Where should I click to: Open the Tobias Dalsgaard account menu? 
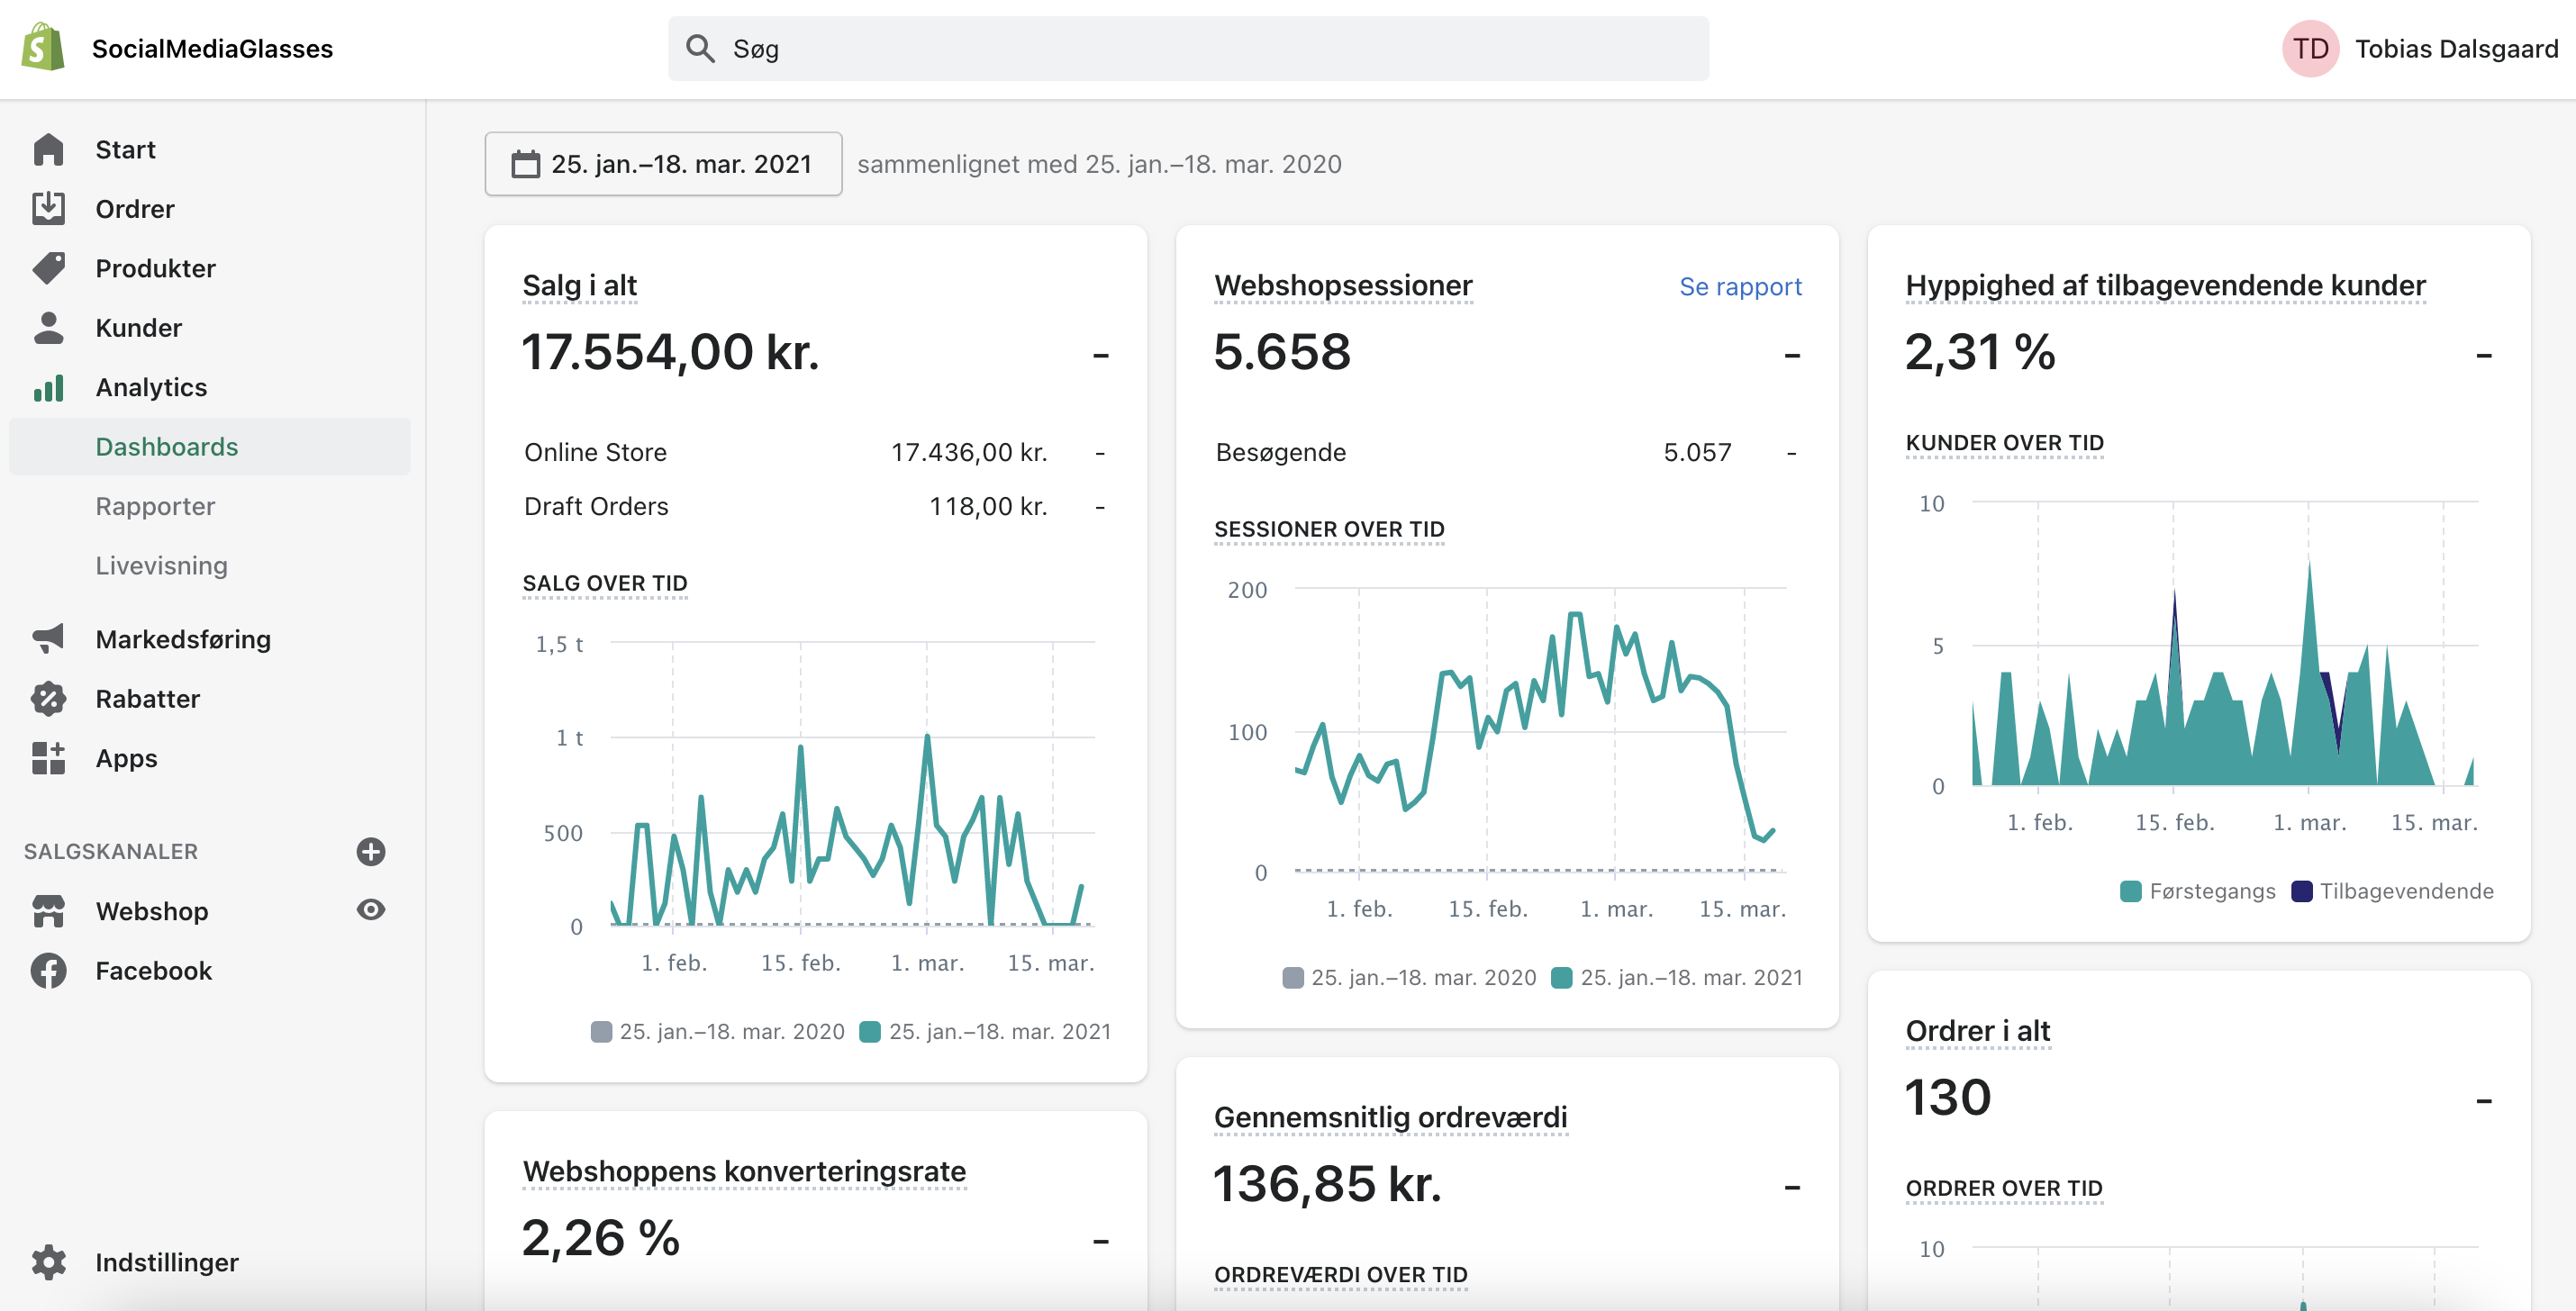tap(2420, 48)
